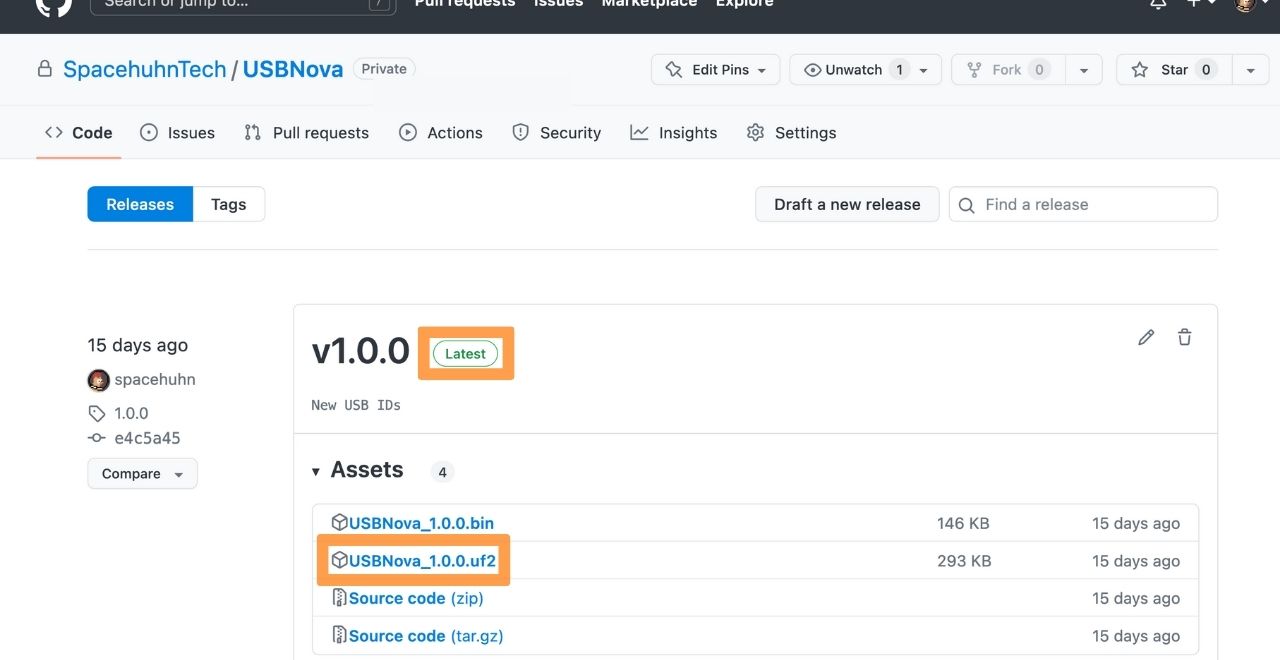Image resolution: width=1280 pixels, height=660 pixels.
Task: Click the assets count badge 4
Action: (x=442, y=471)
